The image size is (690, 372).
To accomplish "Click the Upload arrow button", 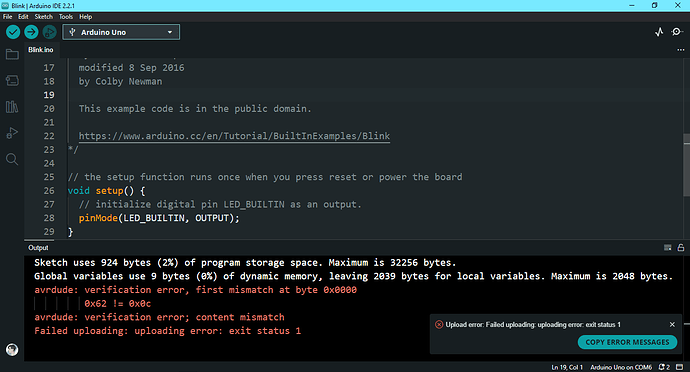I will [31, 32].
